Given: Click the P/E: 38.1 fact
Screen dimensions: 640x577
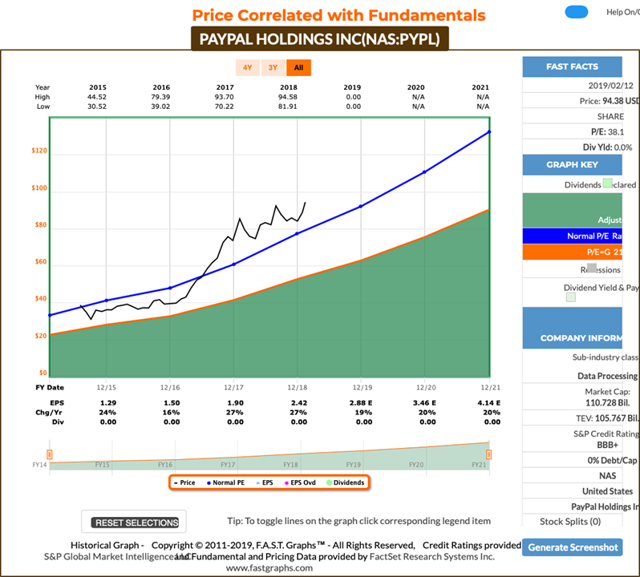Looking at the screenshot, I should pos(607,132).
